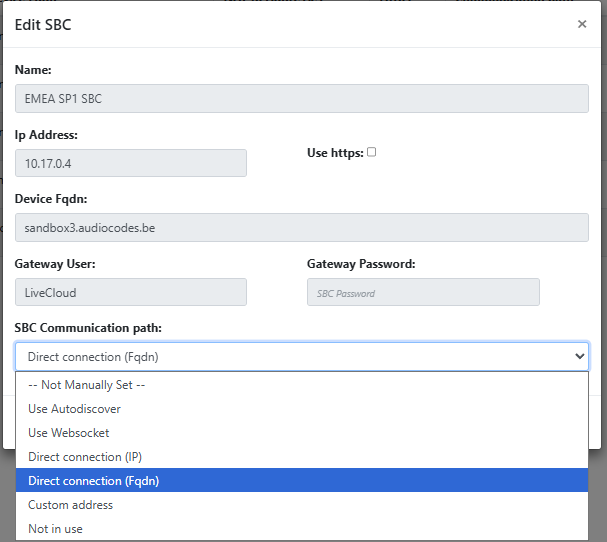Click the 'Edit SBC' dialog title
The image size is (607, 542).
(x=43, y=24)
